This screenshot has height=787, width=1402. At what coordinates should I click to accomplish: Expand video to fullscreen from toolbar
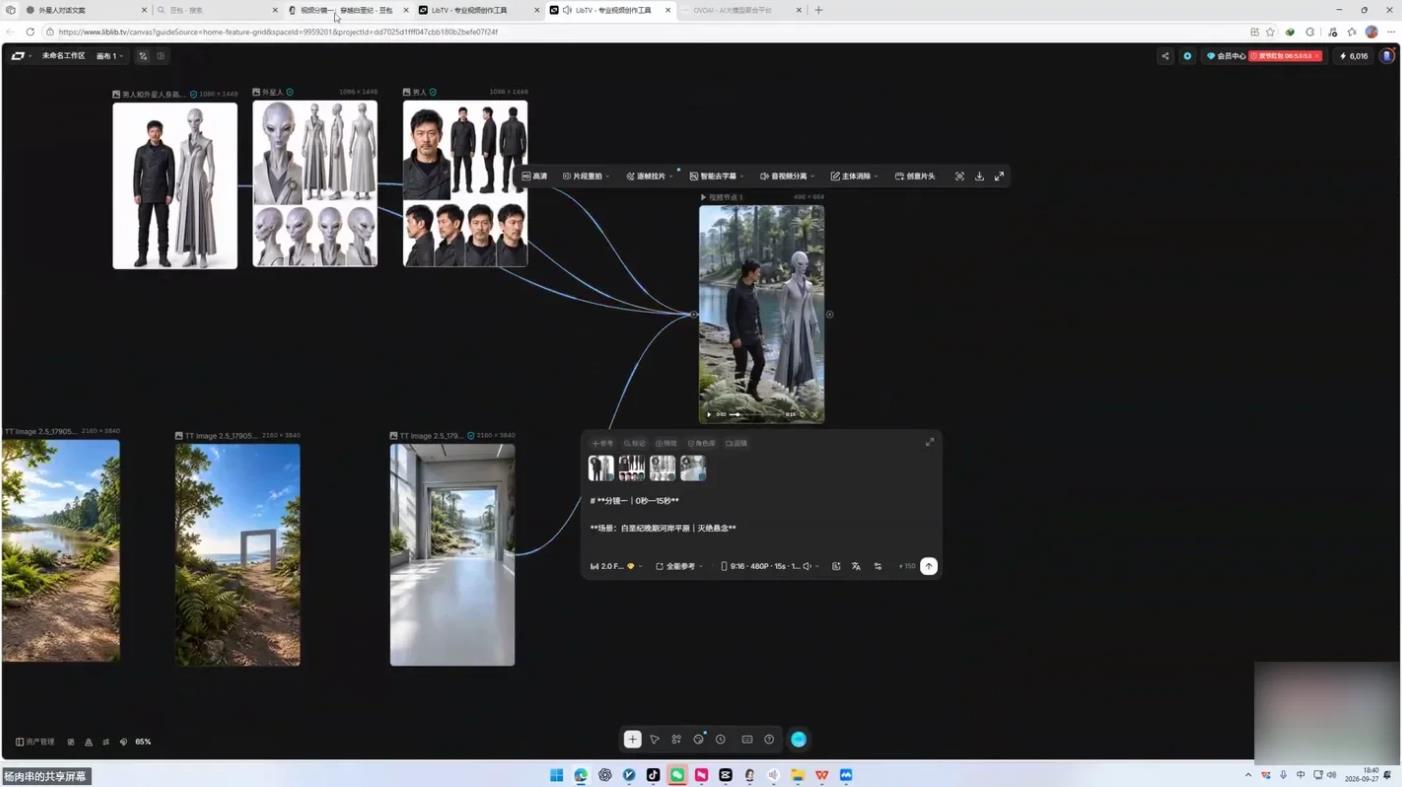pyautogui.click(x=999, y=176)
